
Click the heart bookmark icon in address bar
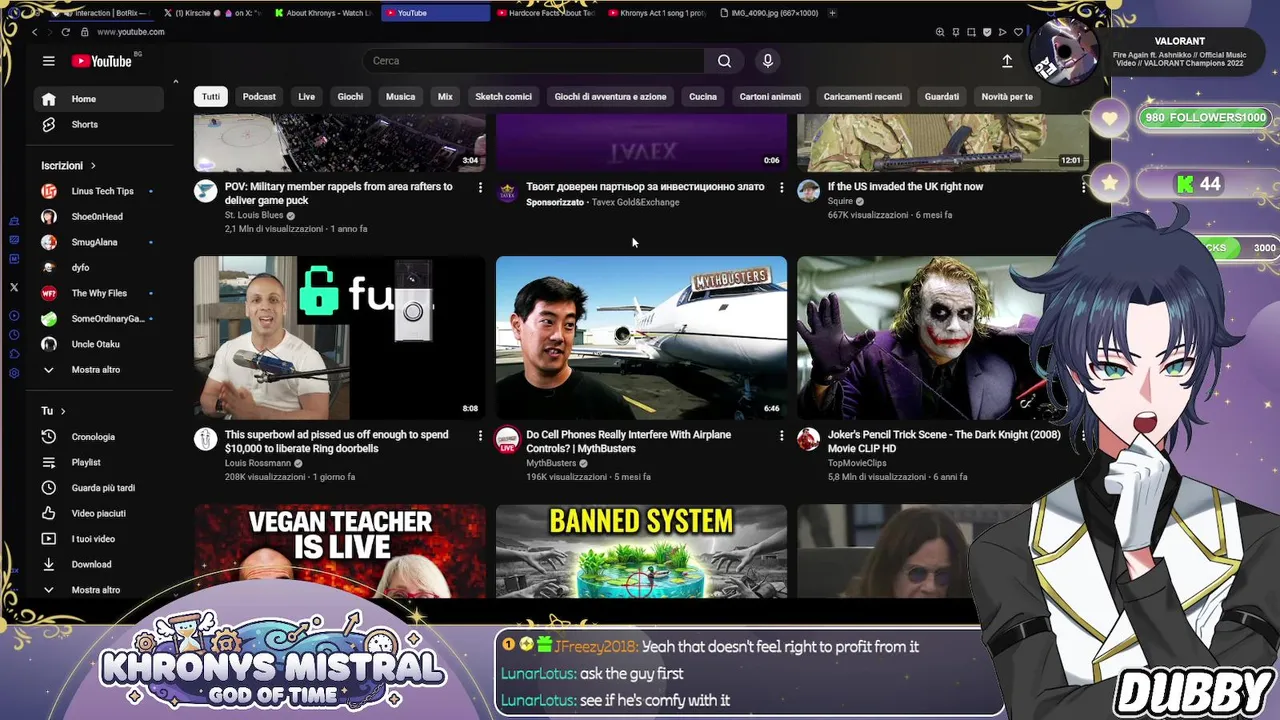click(x=1018, y=32)
